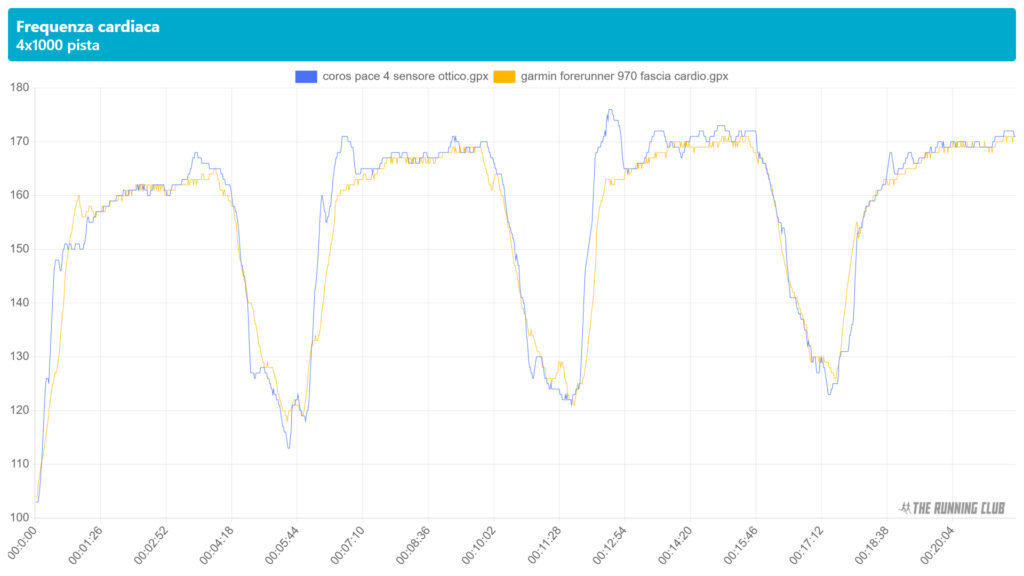Select the 00:10:02 time axis label
This screenshot has height=576, width=1024.
480,545
